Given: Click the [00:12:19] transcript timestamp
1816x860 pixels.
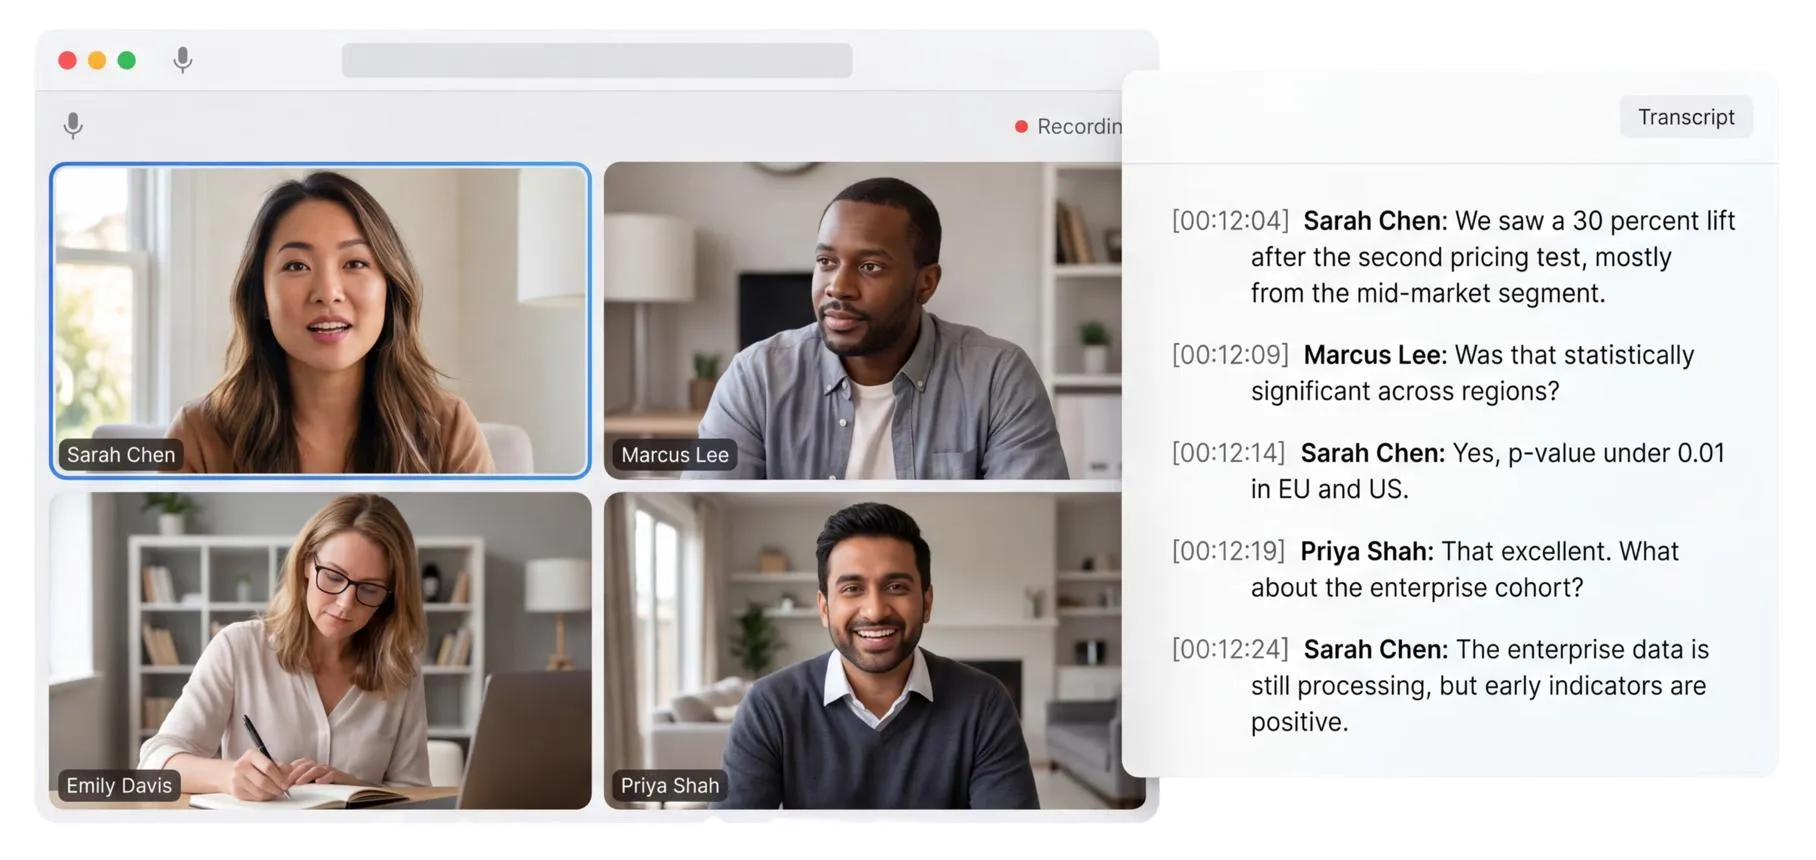Looking at the screenshot, I should 1228,551.
